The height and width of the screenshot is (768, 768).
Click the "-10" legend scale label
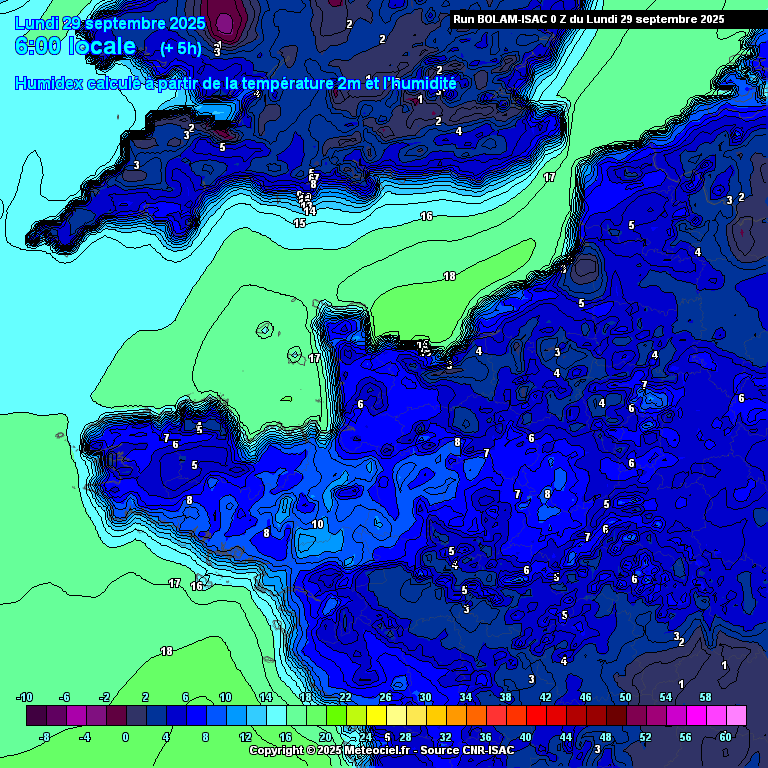tap(25, 697)
